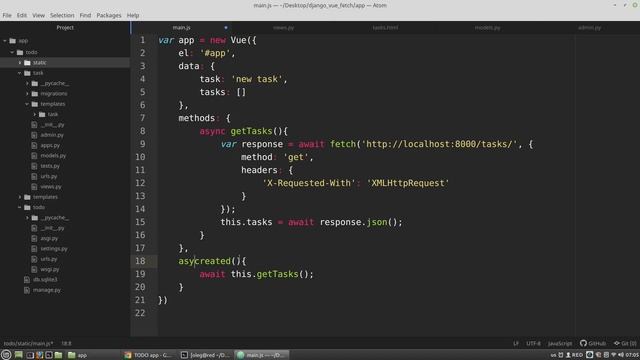Image resolution: width=640 pixels, height=360 pixels.
Task: Open db.sqlite3 in the project tree
Action: pos(45,280)
